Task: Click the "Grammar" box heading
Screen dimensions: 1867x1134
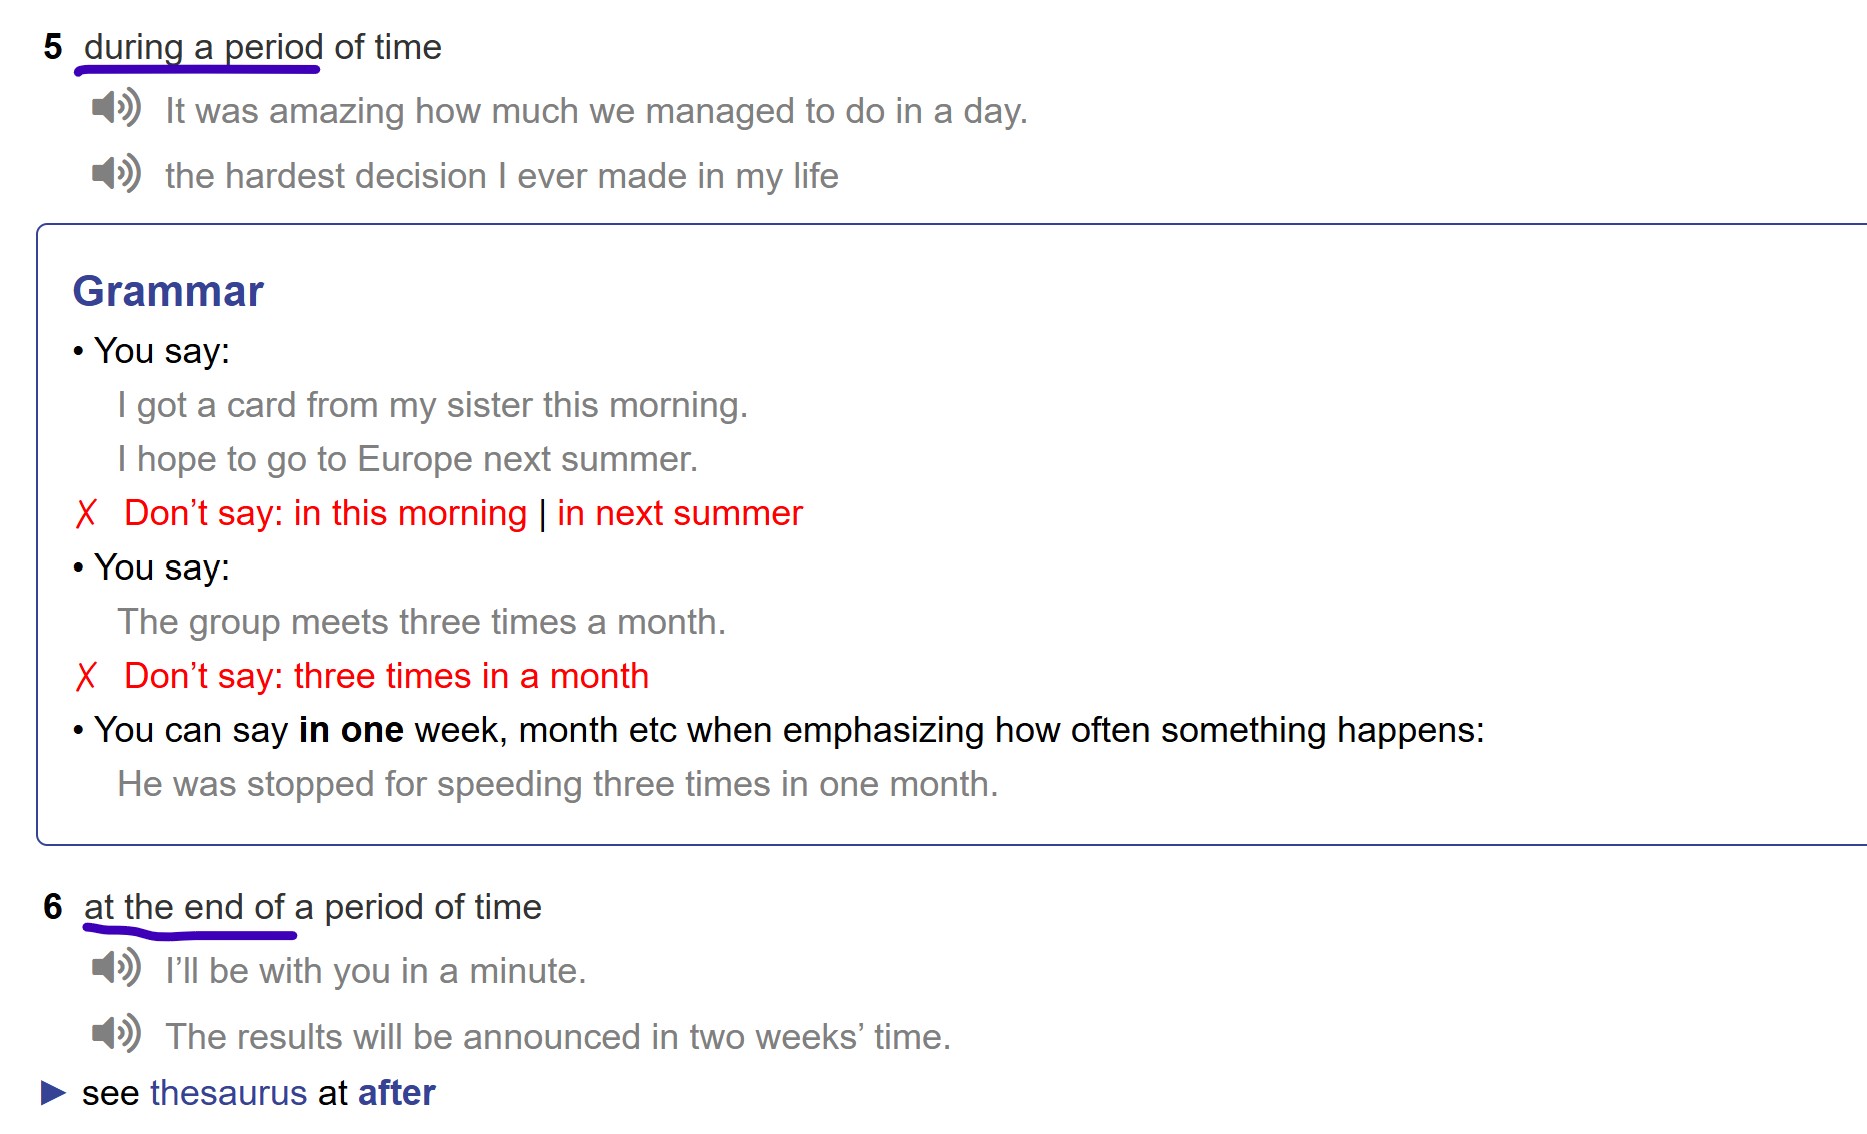Action: tap(168, 291)
